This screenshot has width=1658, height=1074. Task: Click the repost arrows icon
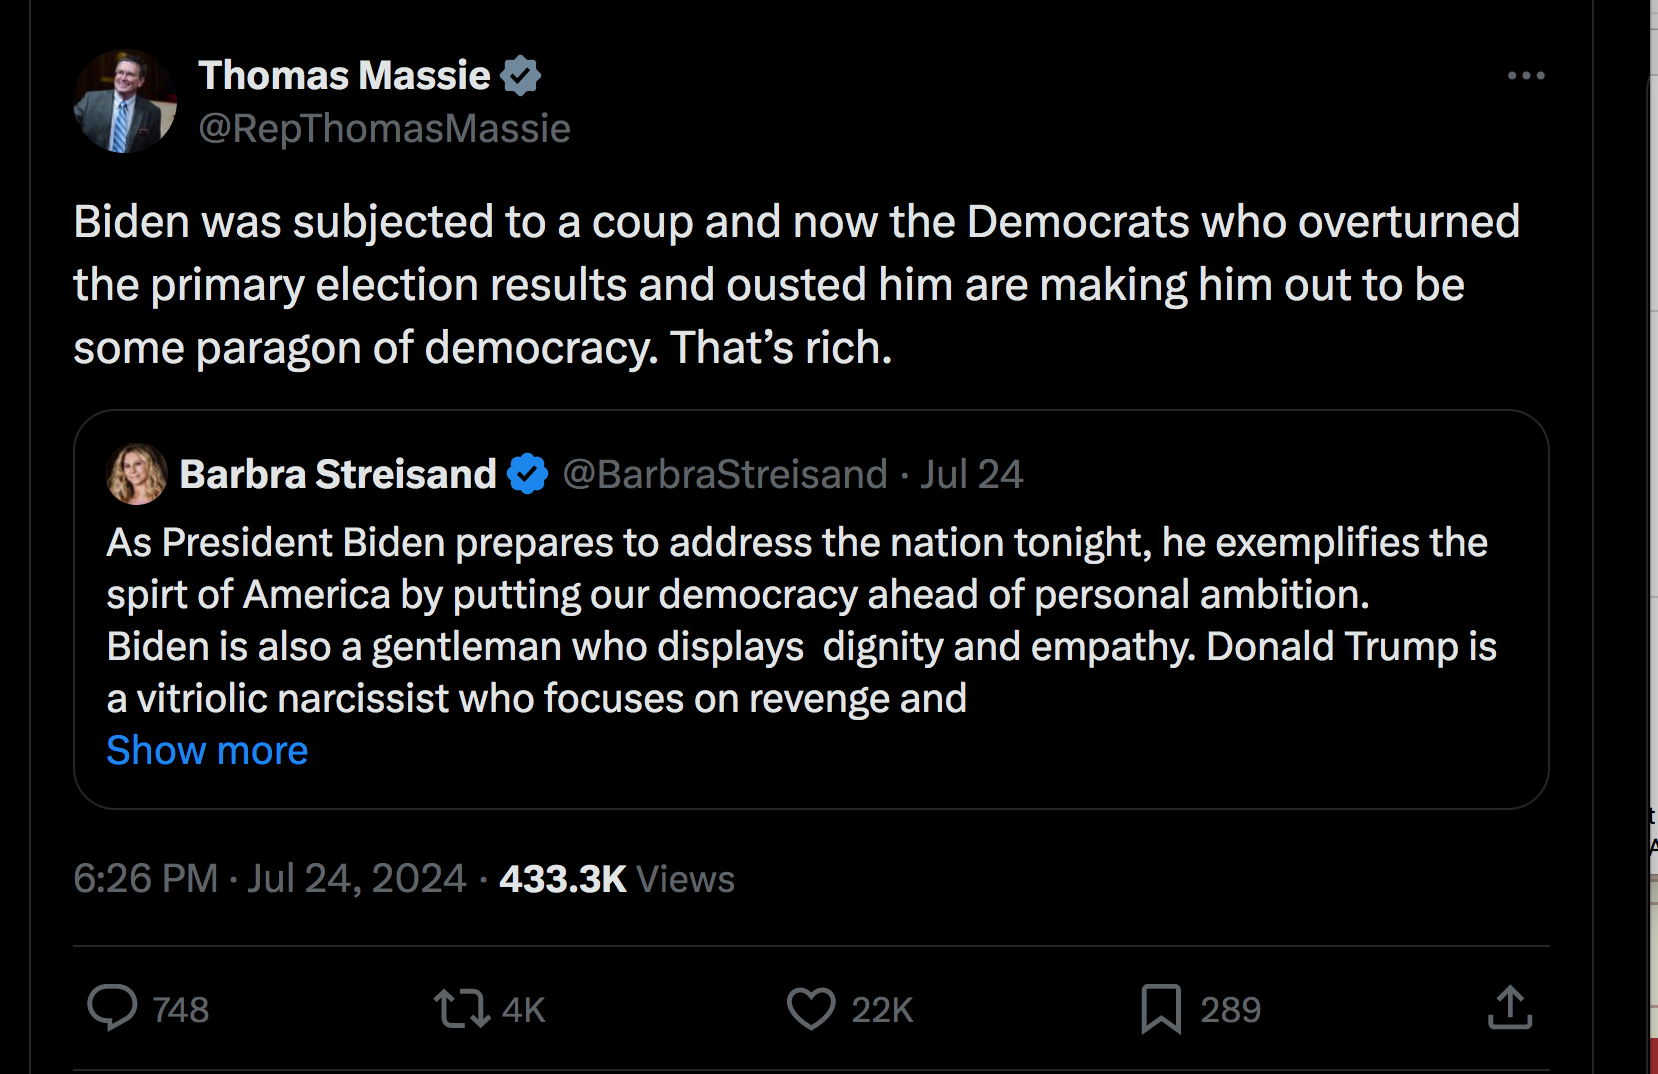point(461,1008)
